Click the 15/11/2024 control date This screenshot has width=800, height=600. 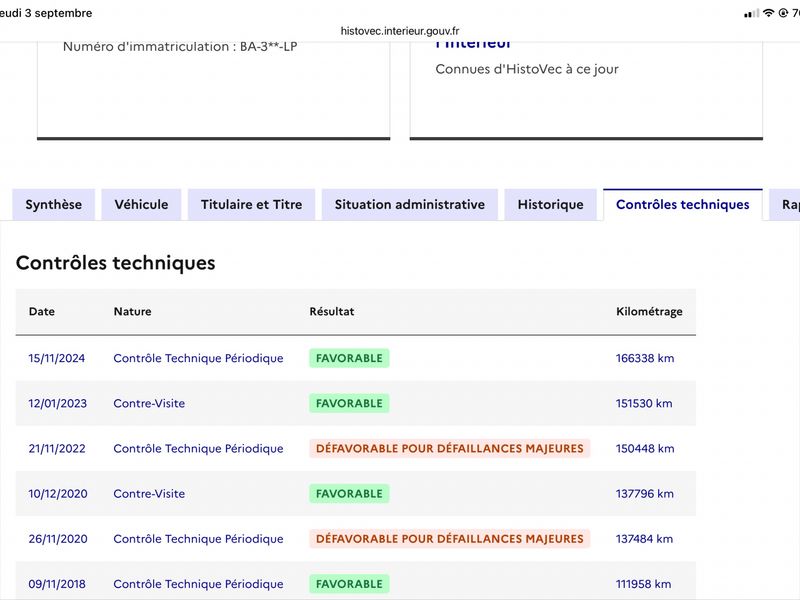coord(57,358)
